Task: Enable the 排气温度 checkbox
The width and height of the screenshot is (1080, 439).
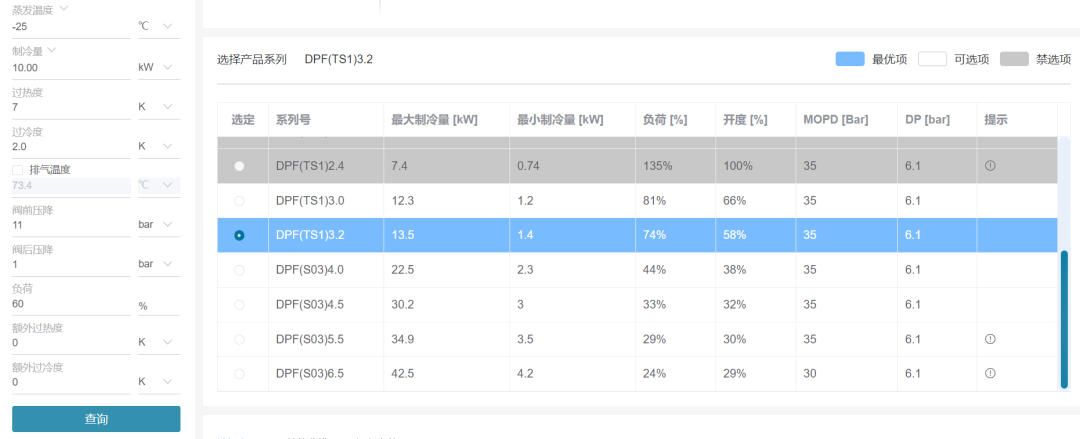Action: [x=17, y=170]
